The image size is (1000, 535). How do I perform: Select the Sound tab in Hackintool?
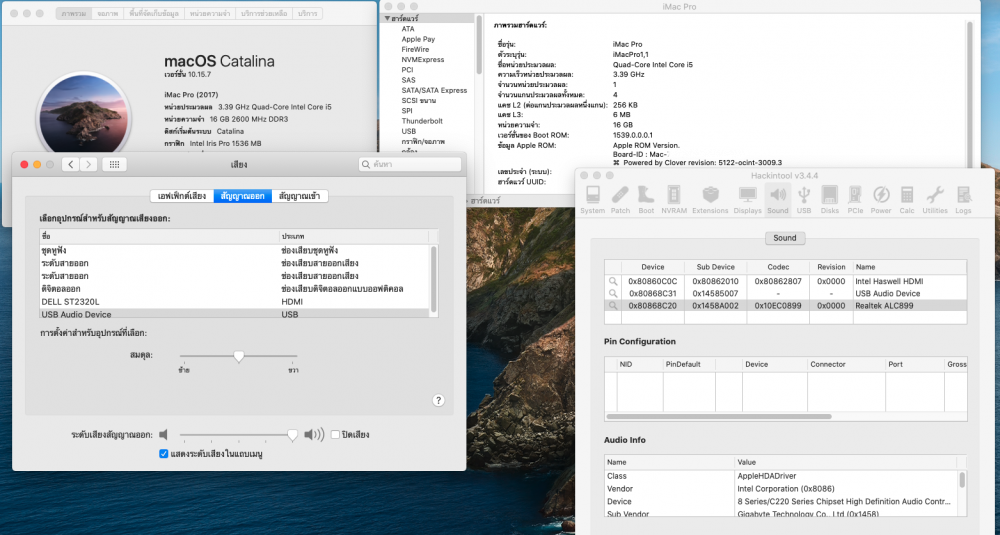pyautogui.click(x=777, y=200)
